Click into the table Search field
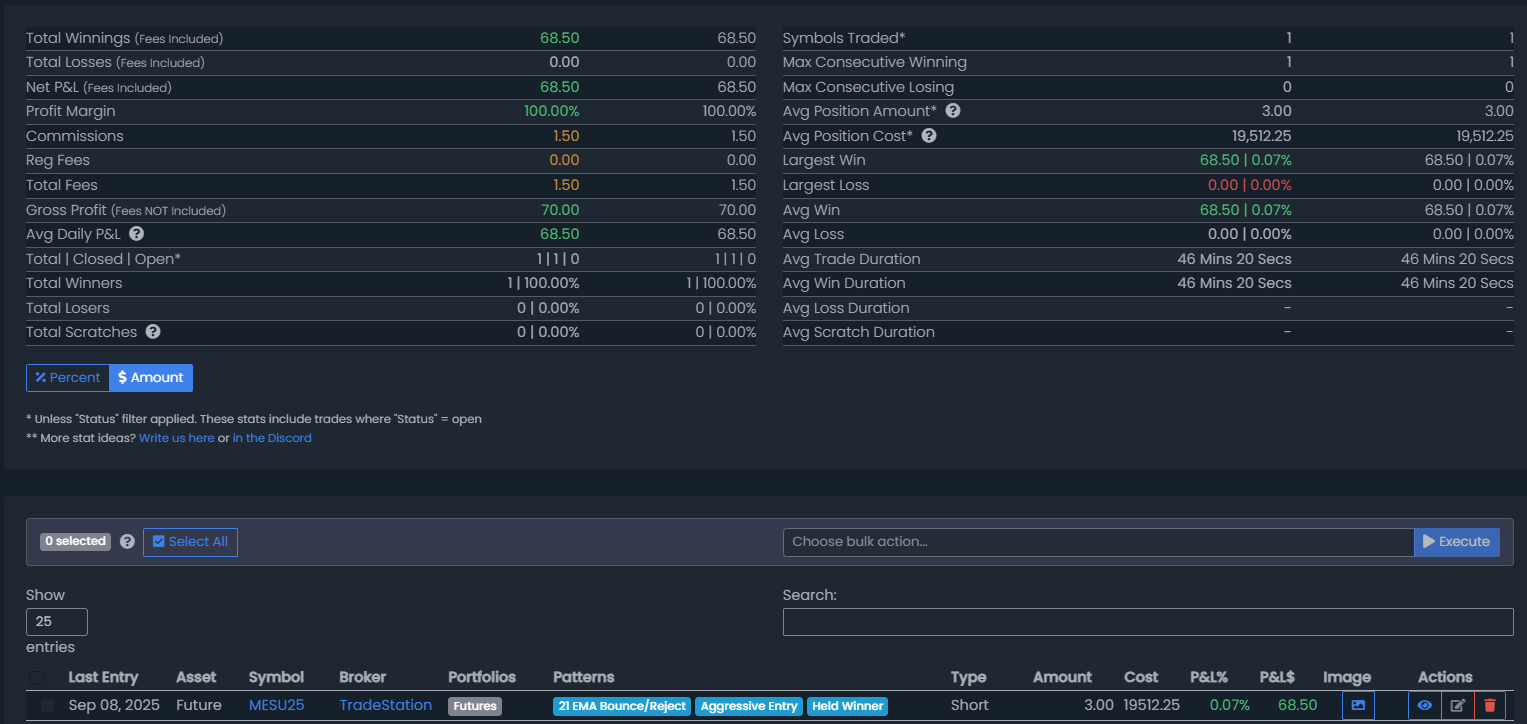Image resolution: width=1527 pixels, height=724 pixels. (1147, 622)
